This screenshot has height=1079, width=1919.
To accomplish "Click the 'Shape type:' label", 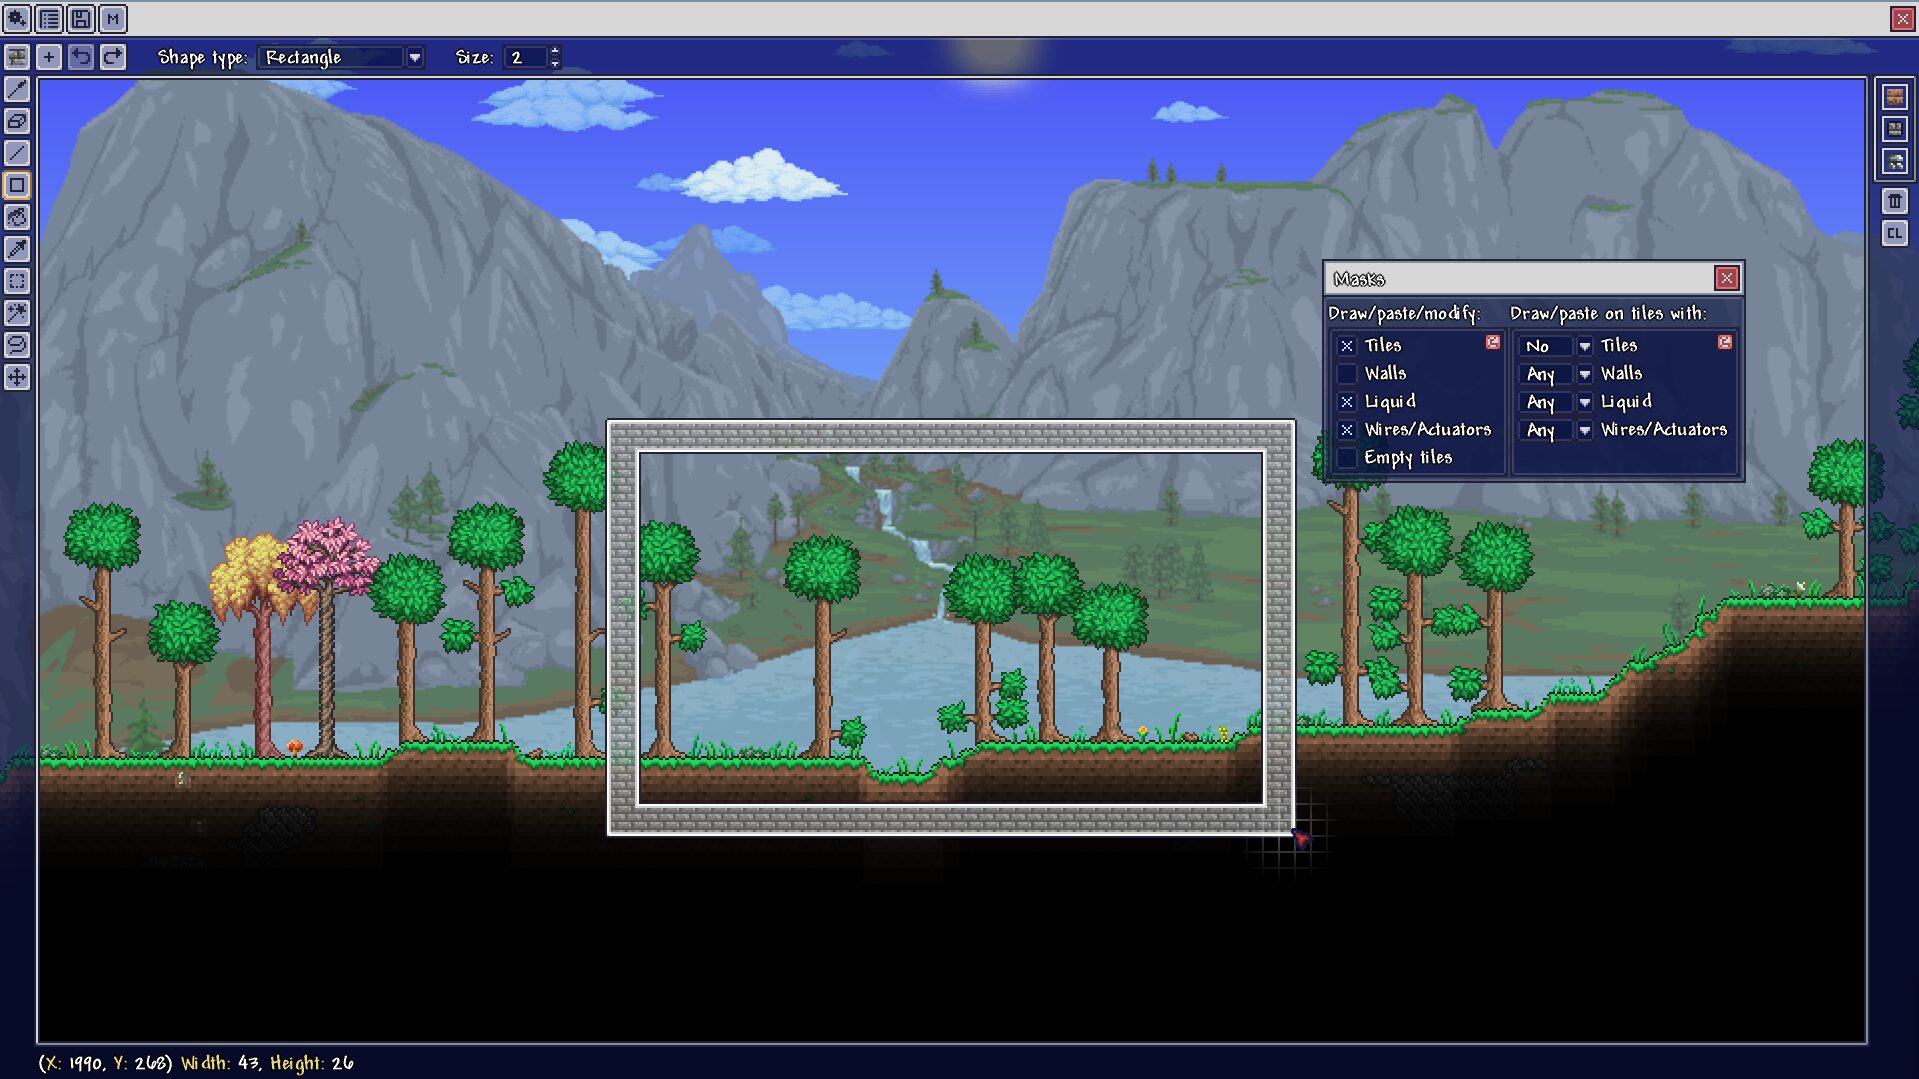I will (x=202, y=58).
